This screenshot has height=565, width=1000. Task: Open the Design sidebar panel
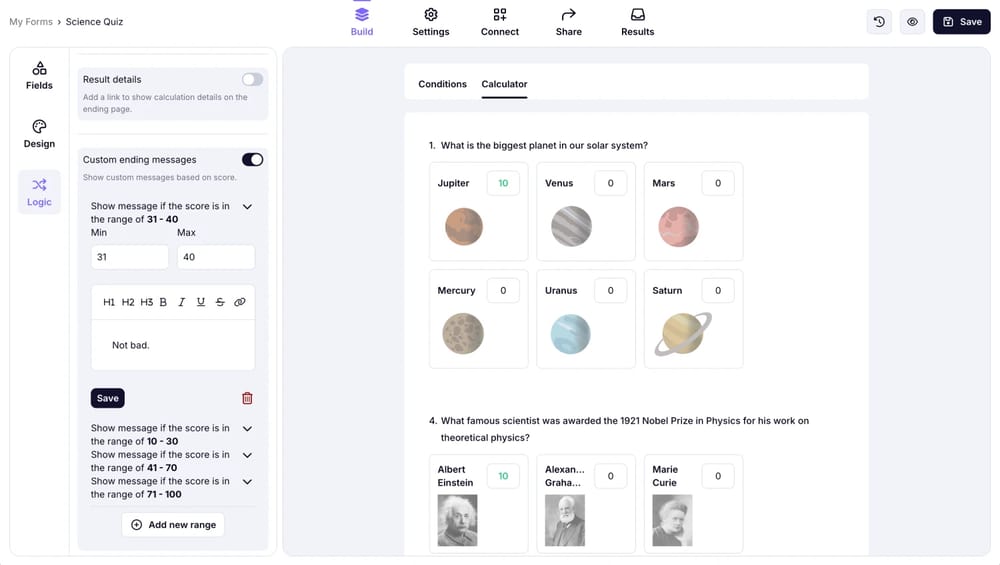39,133
